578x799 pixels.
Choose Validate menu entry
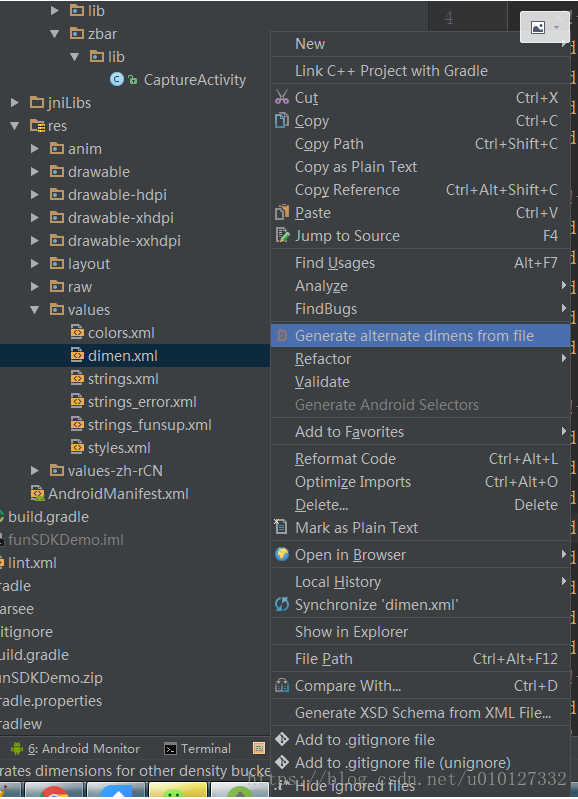[420, 382]
